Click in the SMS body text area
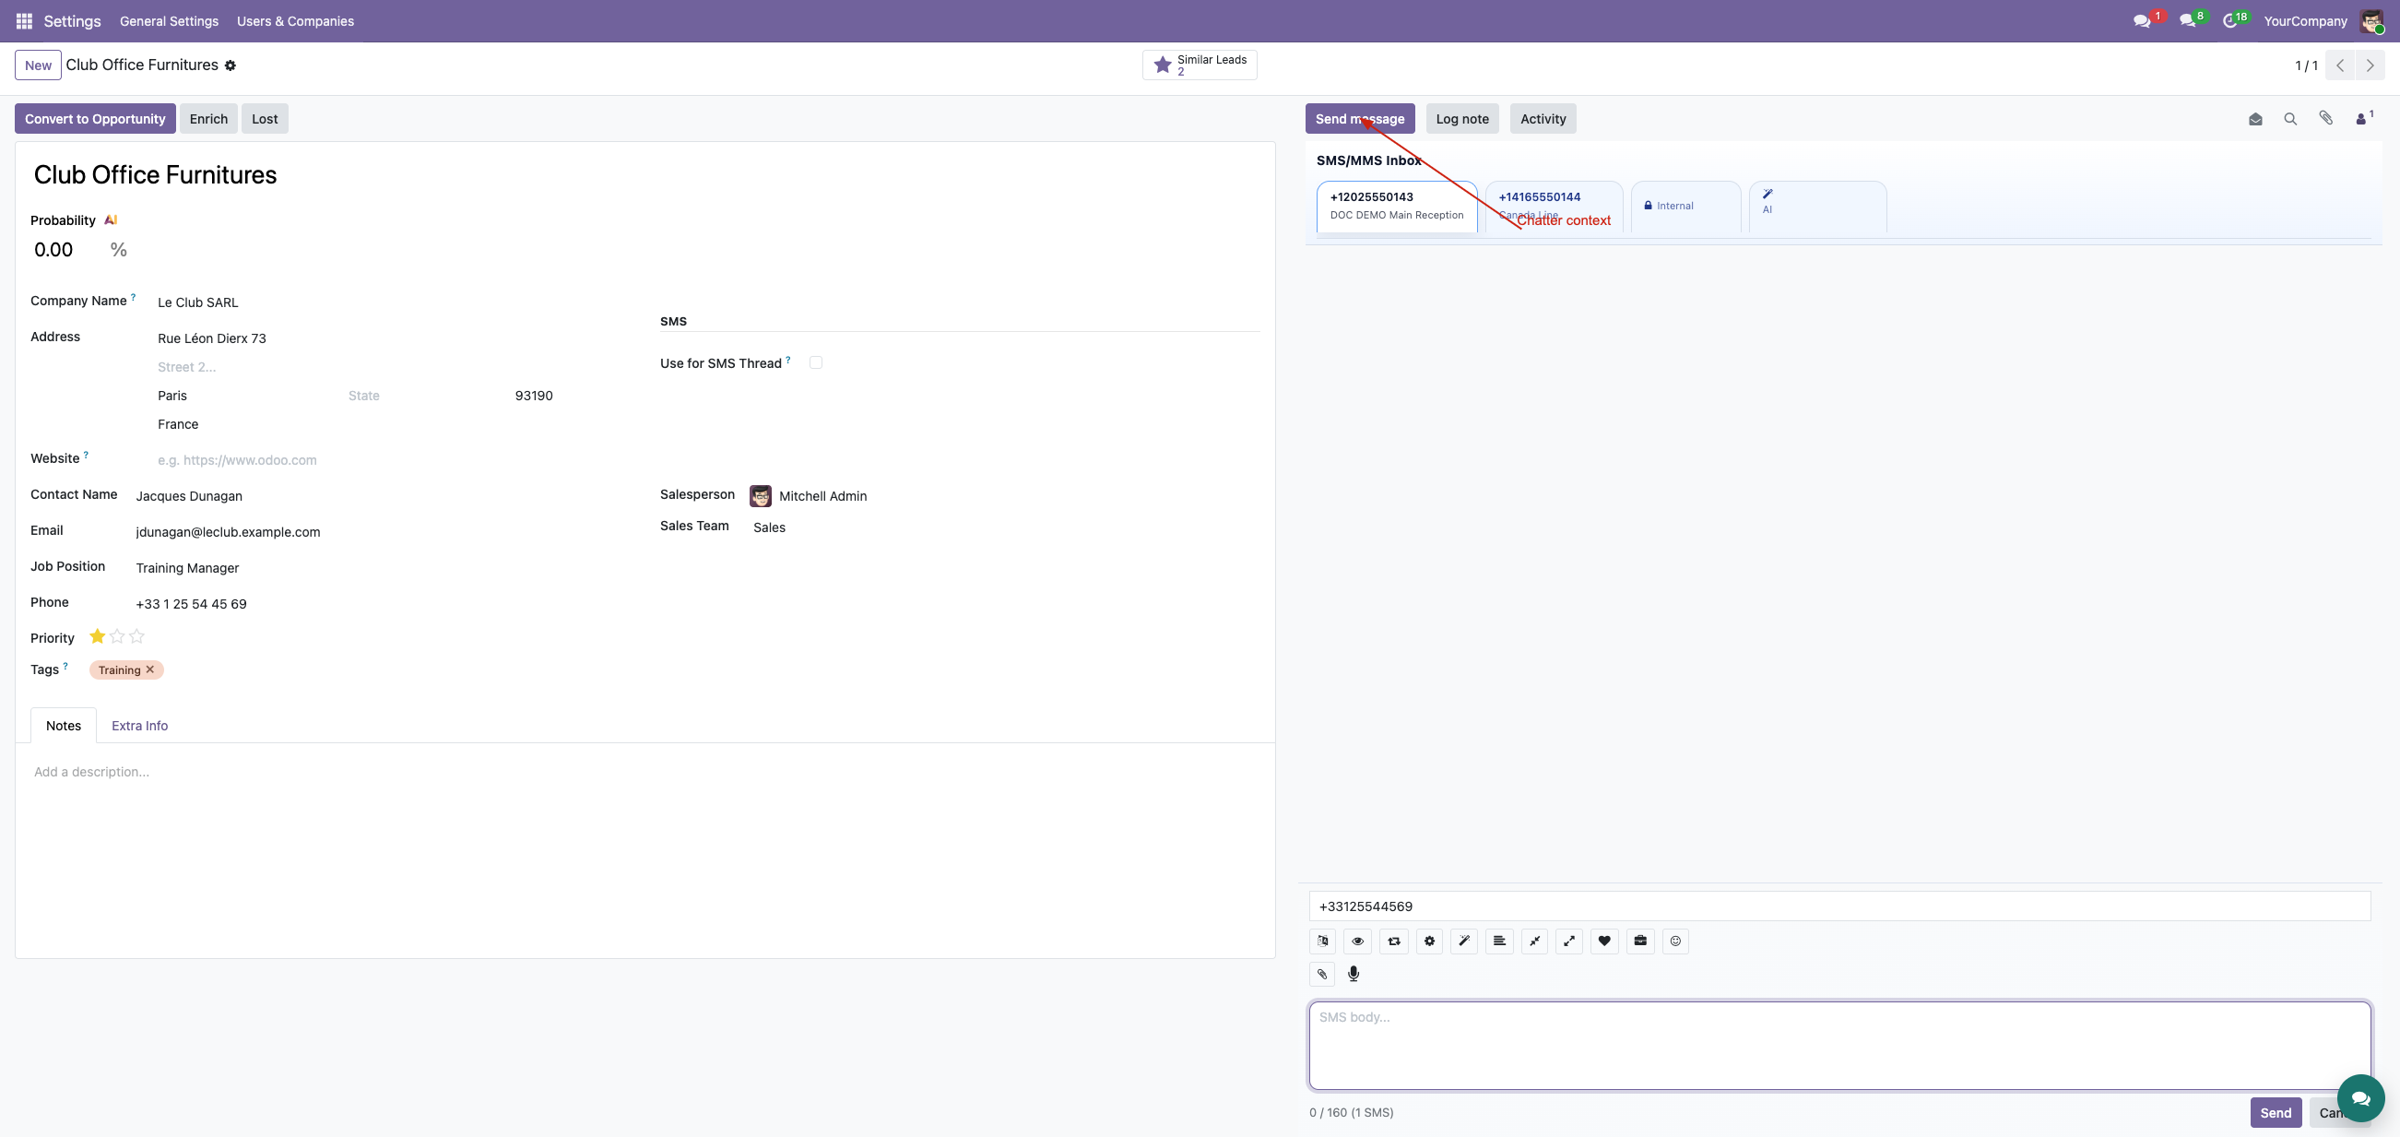Screen dimensions: 2400x1137 coord(1839,1045)
